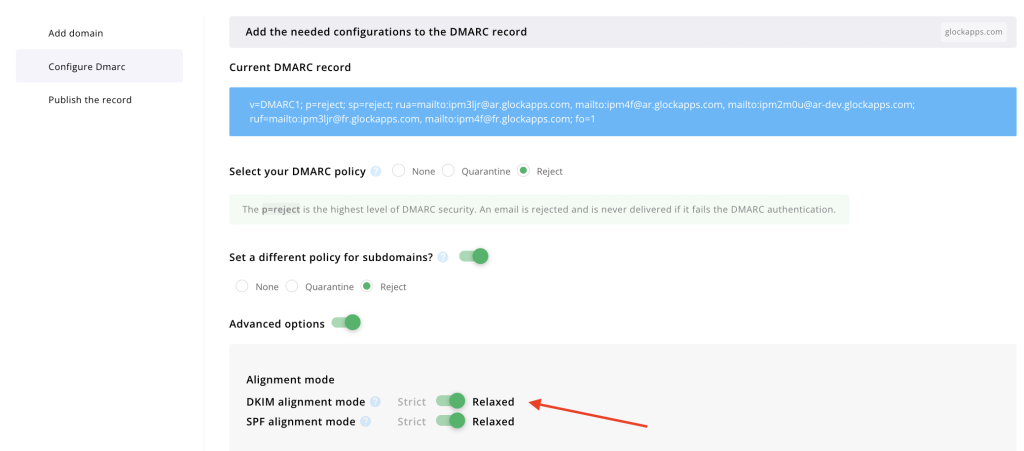Click help icon beside SPF alignment mode
The height and width of the screenshot is (451, 1024).
pos(365,422)
